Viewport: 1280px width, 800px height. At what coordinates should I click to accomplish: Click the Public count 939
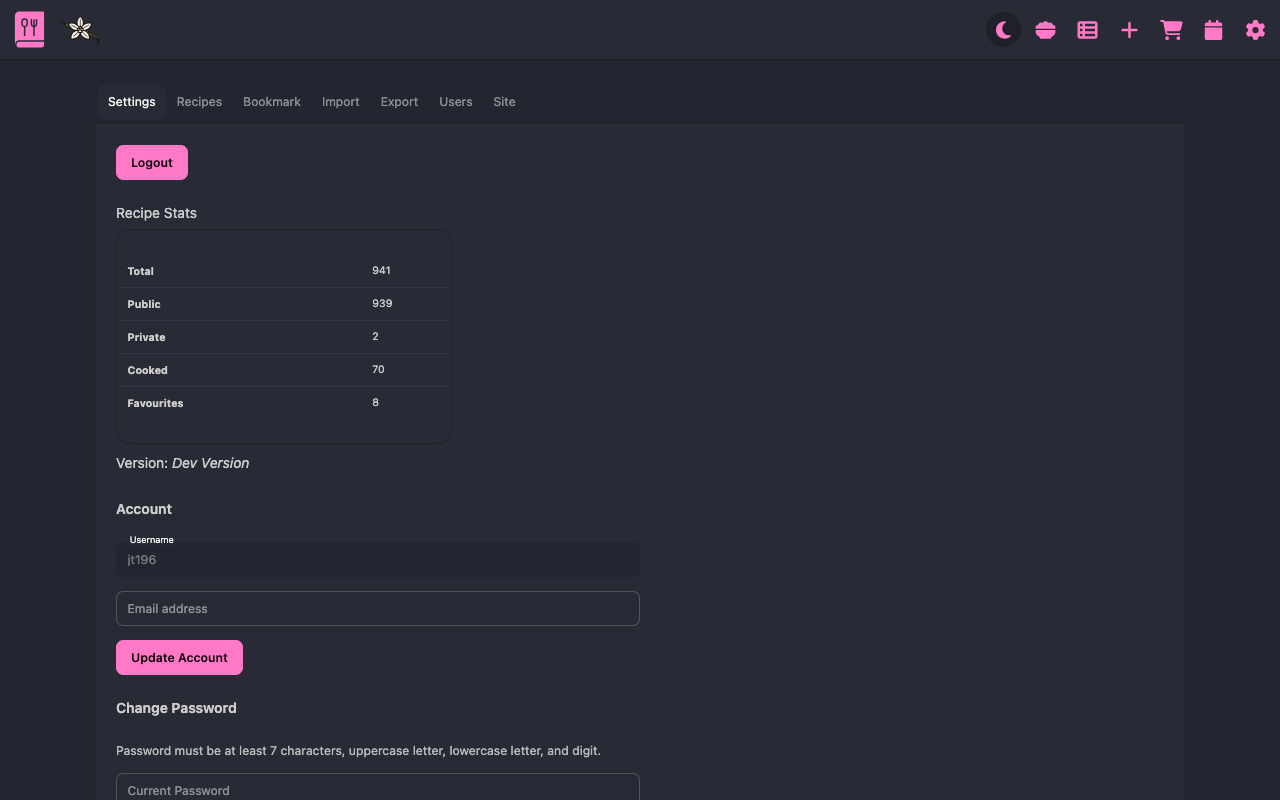[382, 304]
